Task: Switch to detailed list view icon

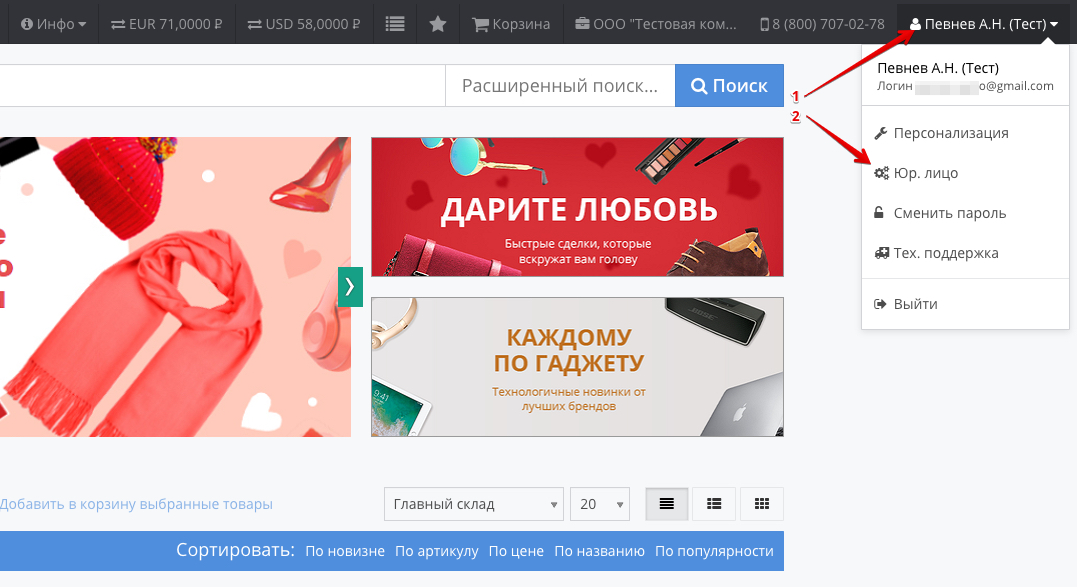Action: tap(714, 504)
